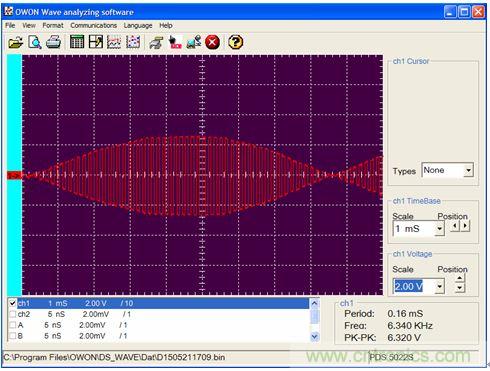
Task: Open the TimeBase Scale 1 mS dropdown
Action: coord(440,229)
